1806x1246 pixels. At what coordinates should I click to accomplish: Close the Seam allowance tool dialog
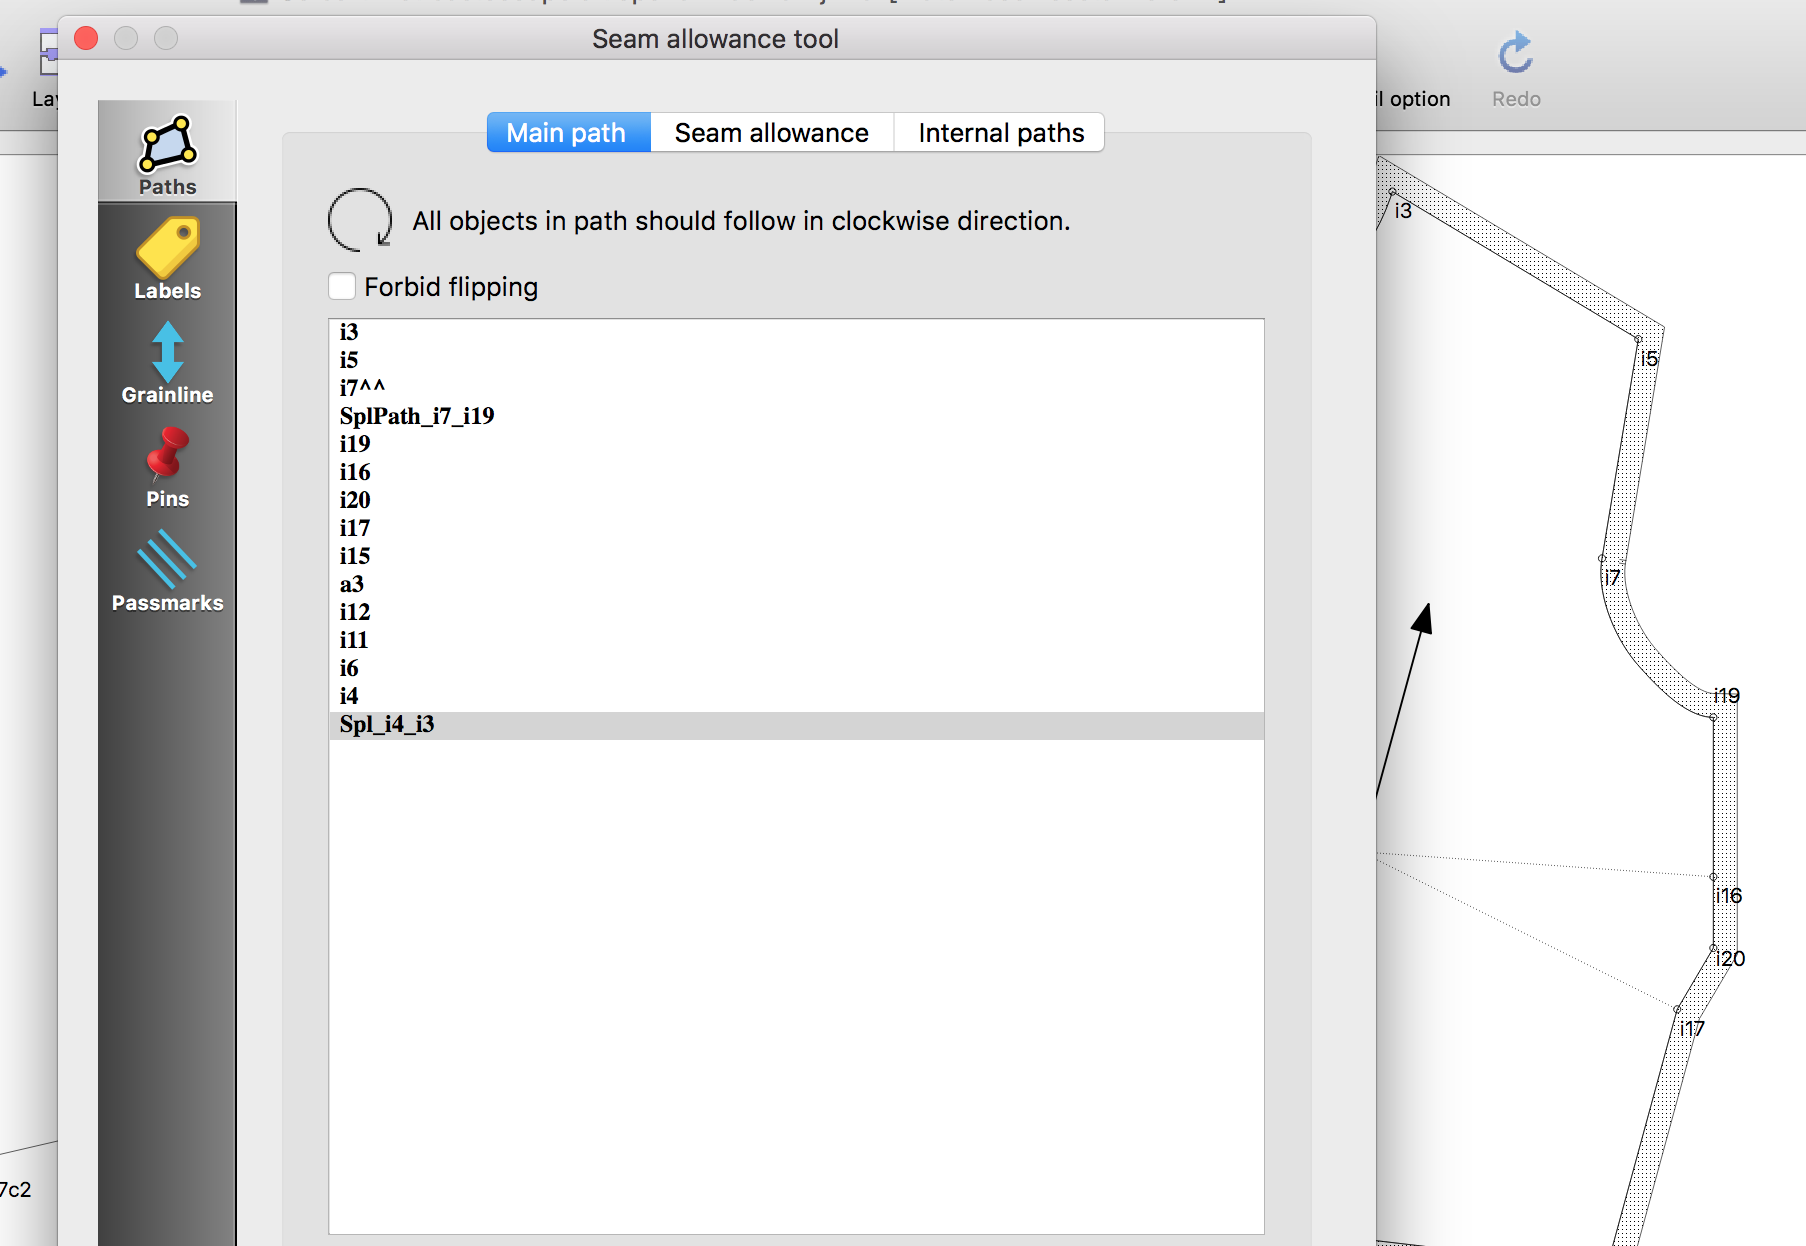click(87, 39)
